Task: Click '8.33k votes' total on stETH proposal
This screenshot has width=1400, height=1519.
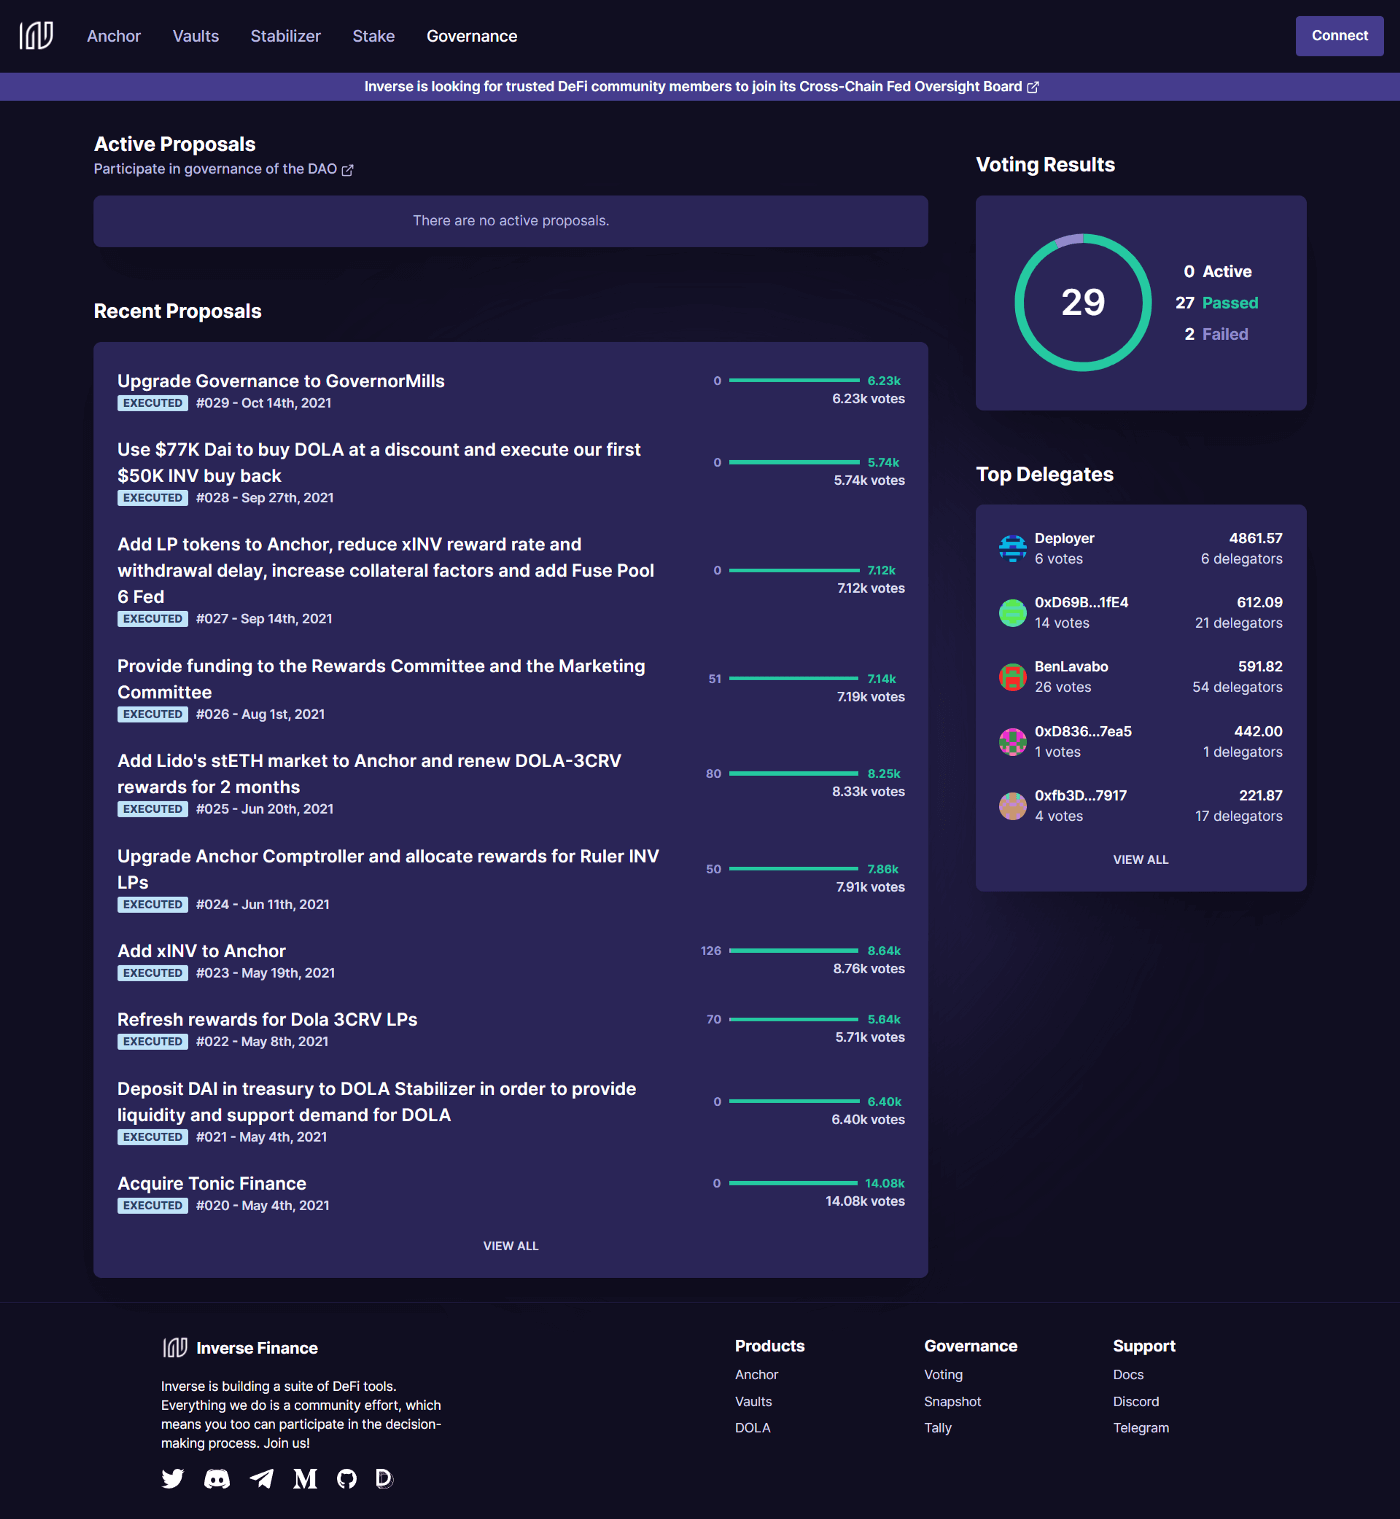Action: (869, 792)
